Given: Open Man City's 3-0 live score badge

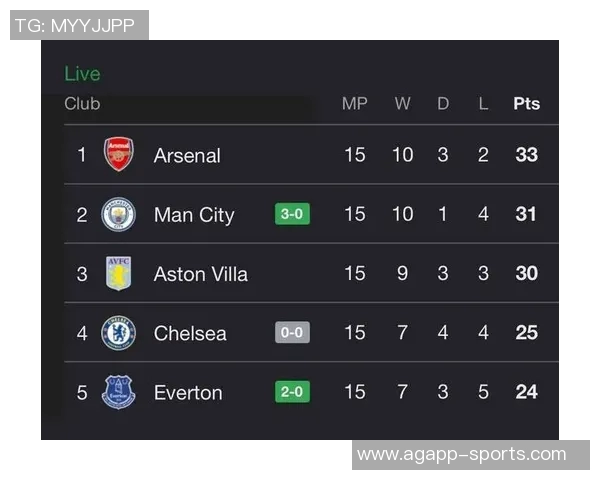Looking at the screenshot, I should pos(292,214).
